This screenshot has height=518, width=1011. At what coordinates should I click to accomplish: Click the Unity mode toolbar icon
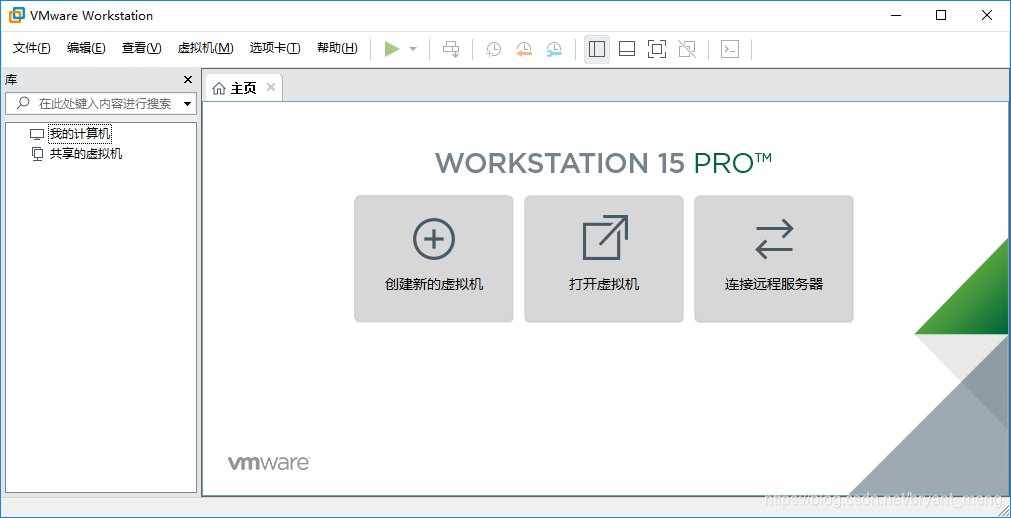coord(687,49)
